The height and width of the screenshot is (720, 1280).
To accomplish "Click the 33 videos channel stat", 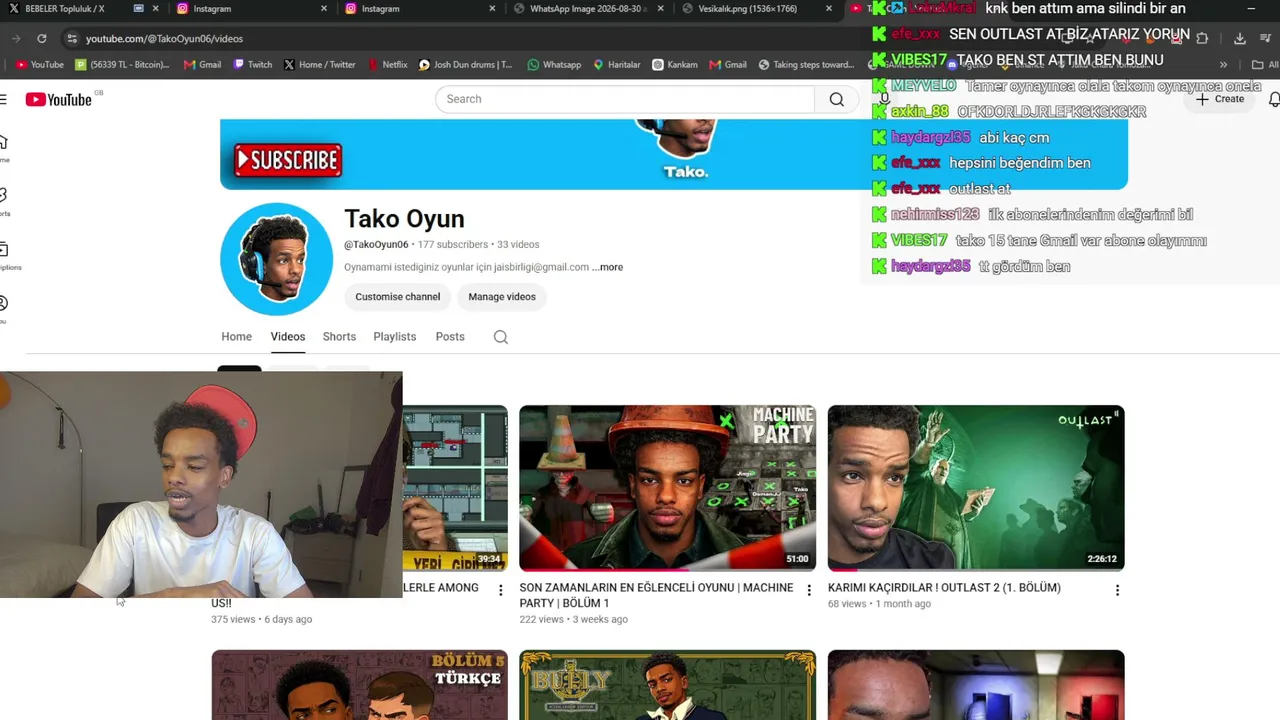I will 518,245.
